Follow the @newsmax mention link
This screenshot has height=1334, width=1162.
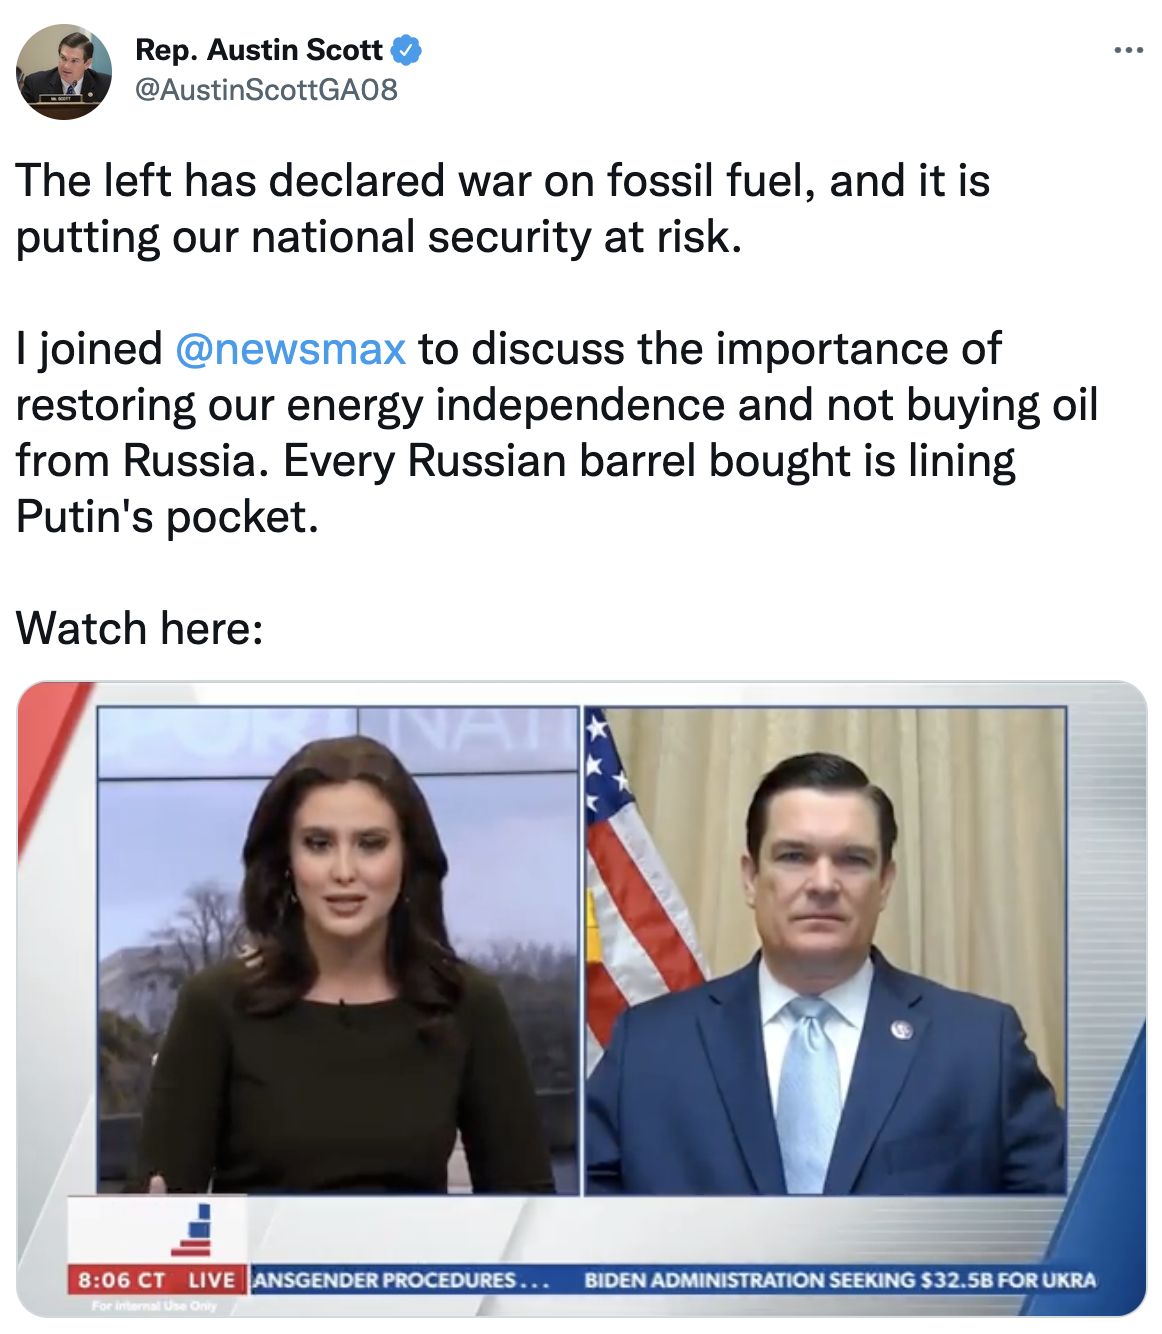(290, 349)
